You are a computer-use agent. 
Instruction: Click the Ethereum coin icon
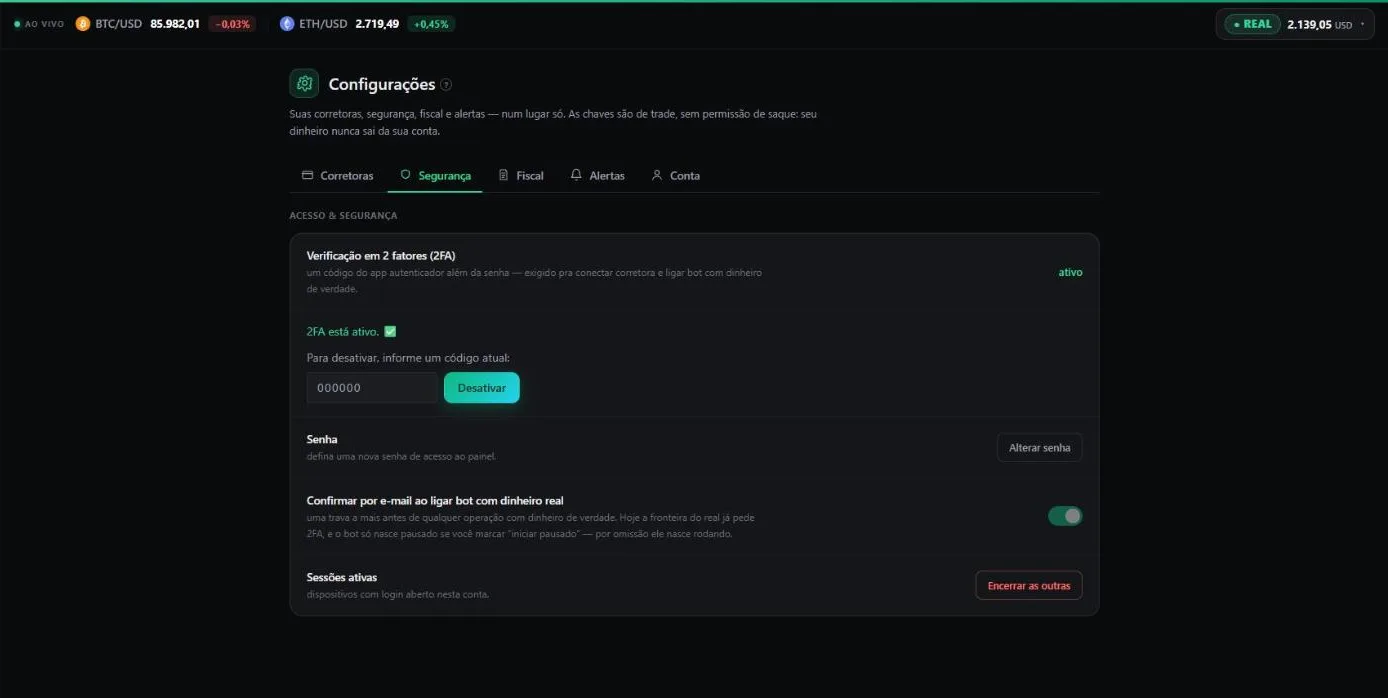tap(287, 23)
